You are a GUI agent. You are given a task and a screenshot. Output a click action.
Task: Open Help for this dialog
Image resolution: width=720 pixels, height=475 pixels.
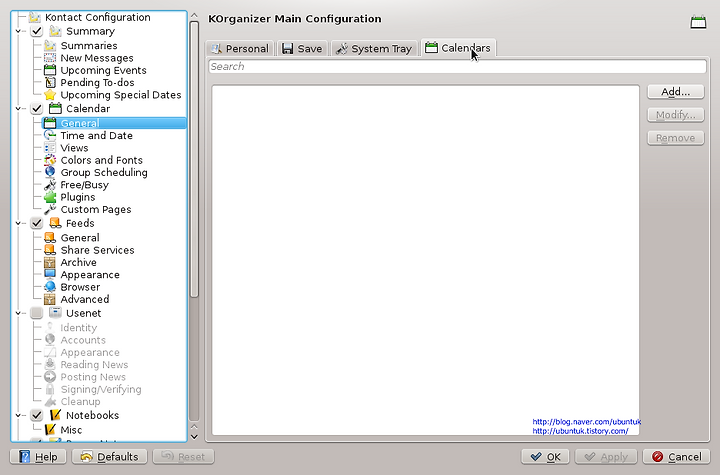[38, 457]
